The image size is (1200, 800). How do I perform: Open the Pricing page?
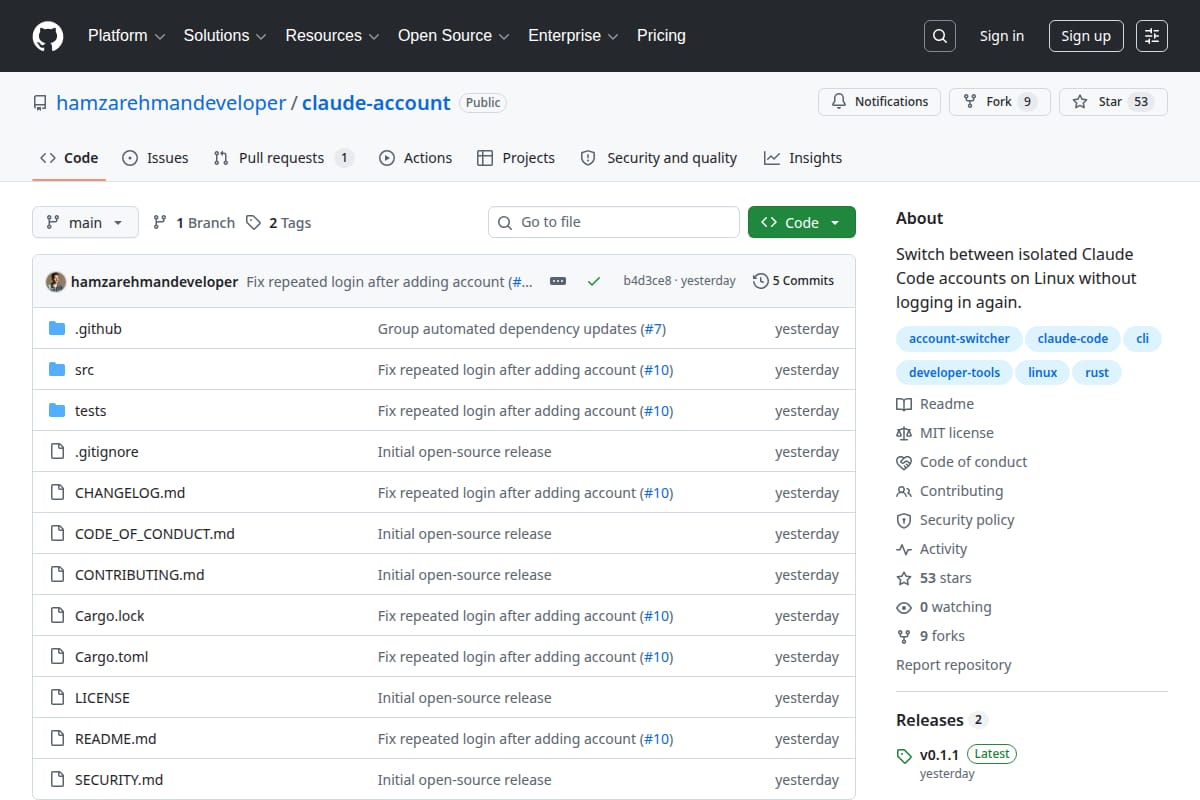[x=661, y=35]
